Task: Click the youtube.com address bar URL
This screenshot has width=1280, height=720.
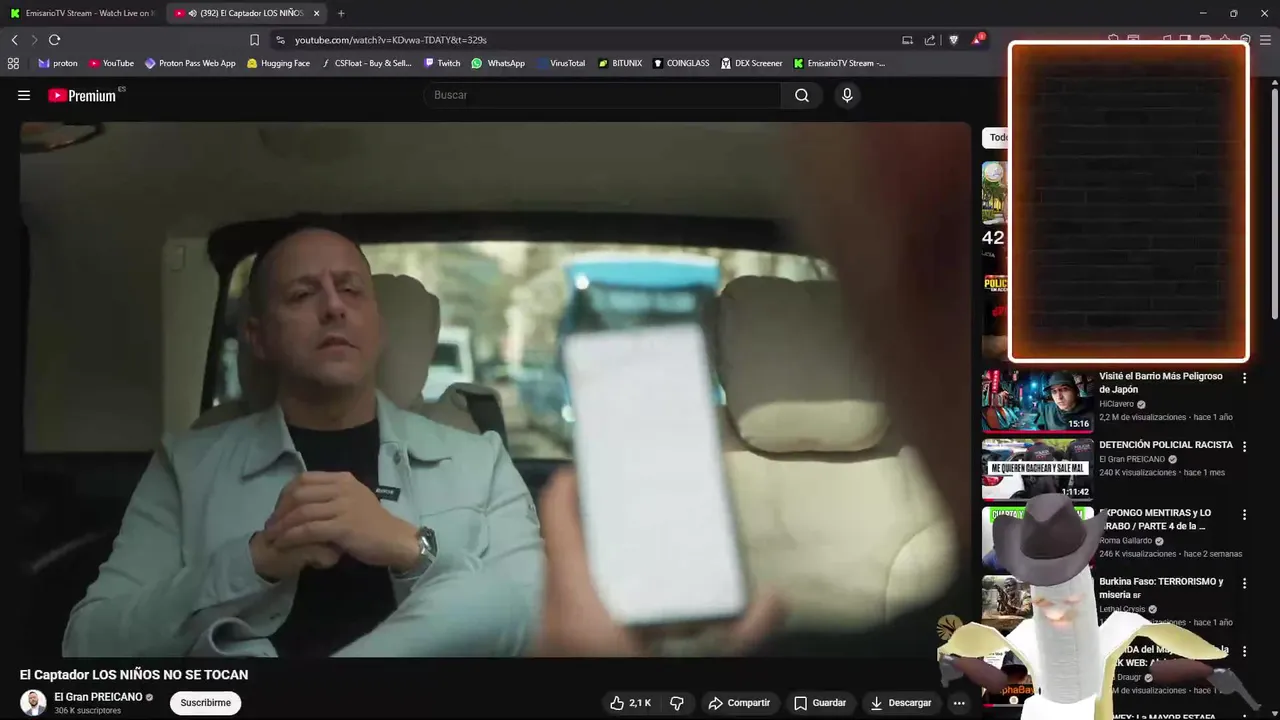Action: 390,40
